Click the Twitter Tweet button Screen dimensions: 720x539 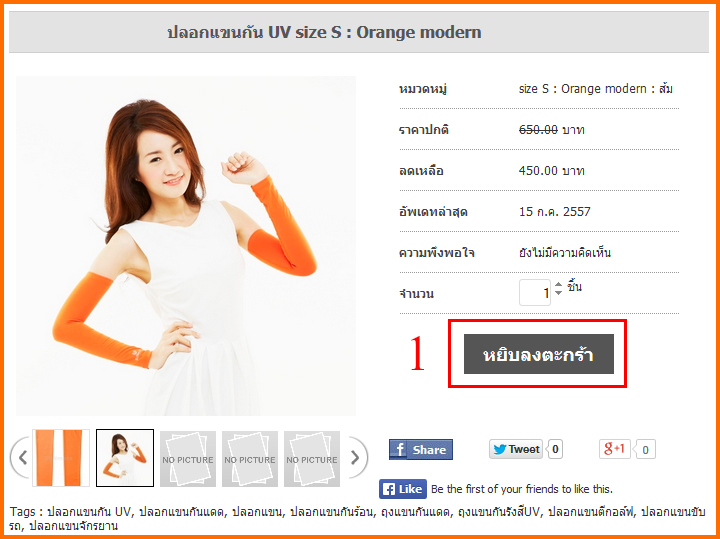[x=516, y=449]
